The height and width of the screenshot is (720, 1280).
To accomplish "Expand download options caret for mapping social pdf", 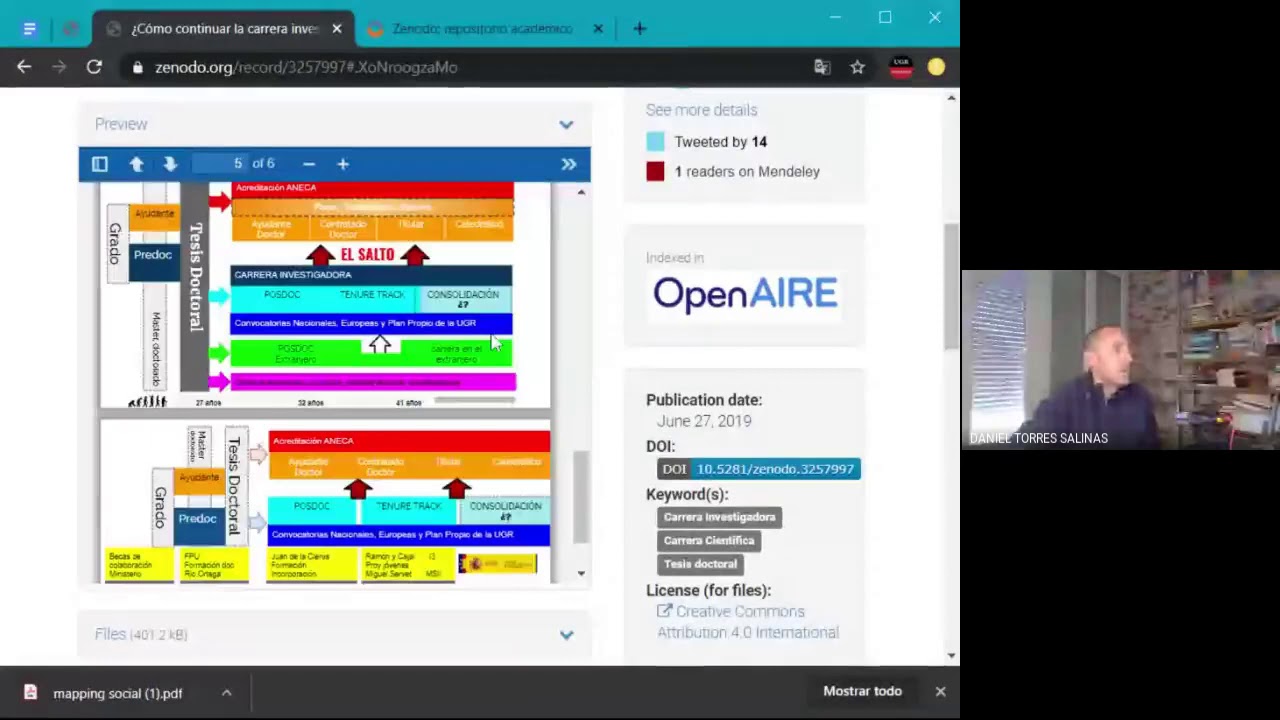I will click(227, 692).
